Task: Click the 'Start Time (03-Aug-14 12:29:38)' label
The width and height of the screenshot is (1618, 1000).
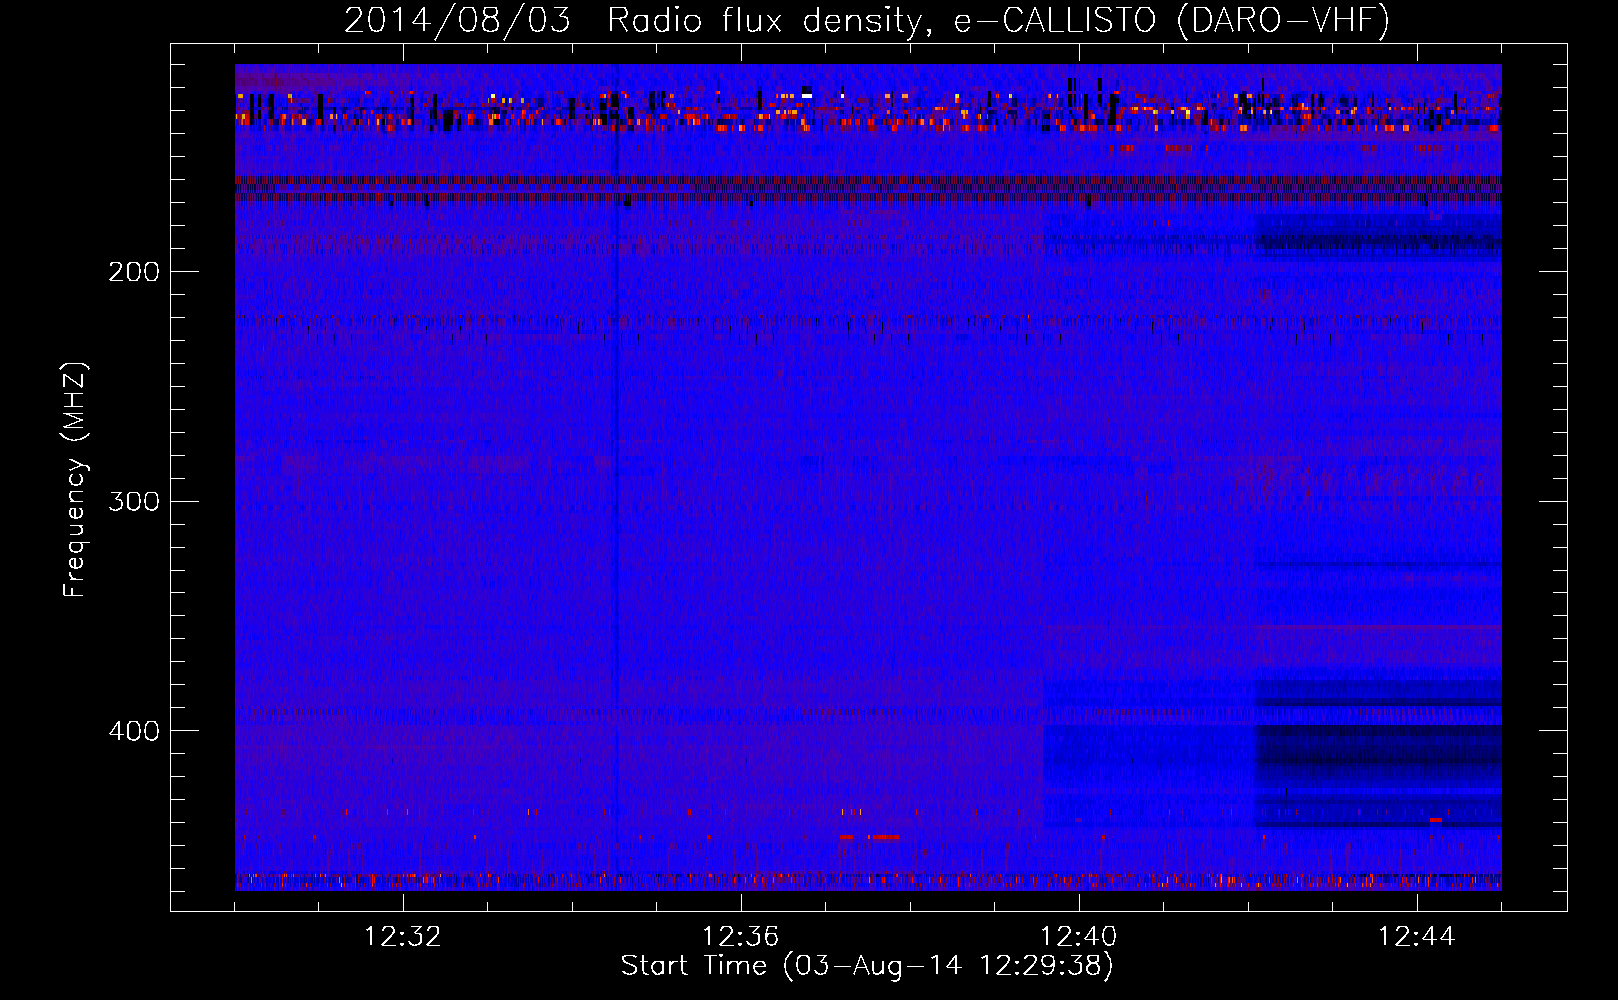Action: pyautogui.click(x=867, y=966)
